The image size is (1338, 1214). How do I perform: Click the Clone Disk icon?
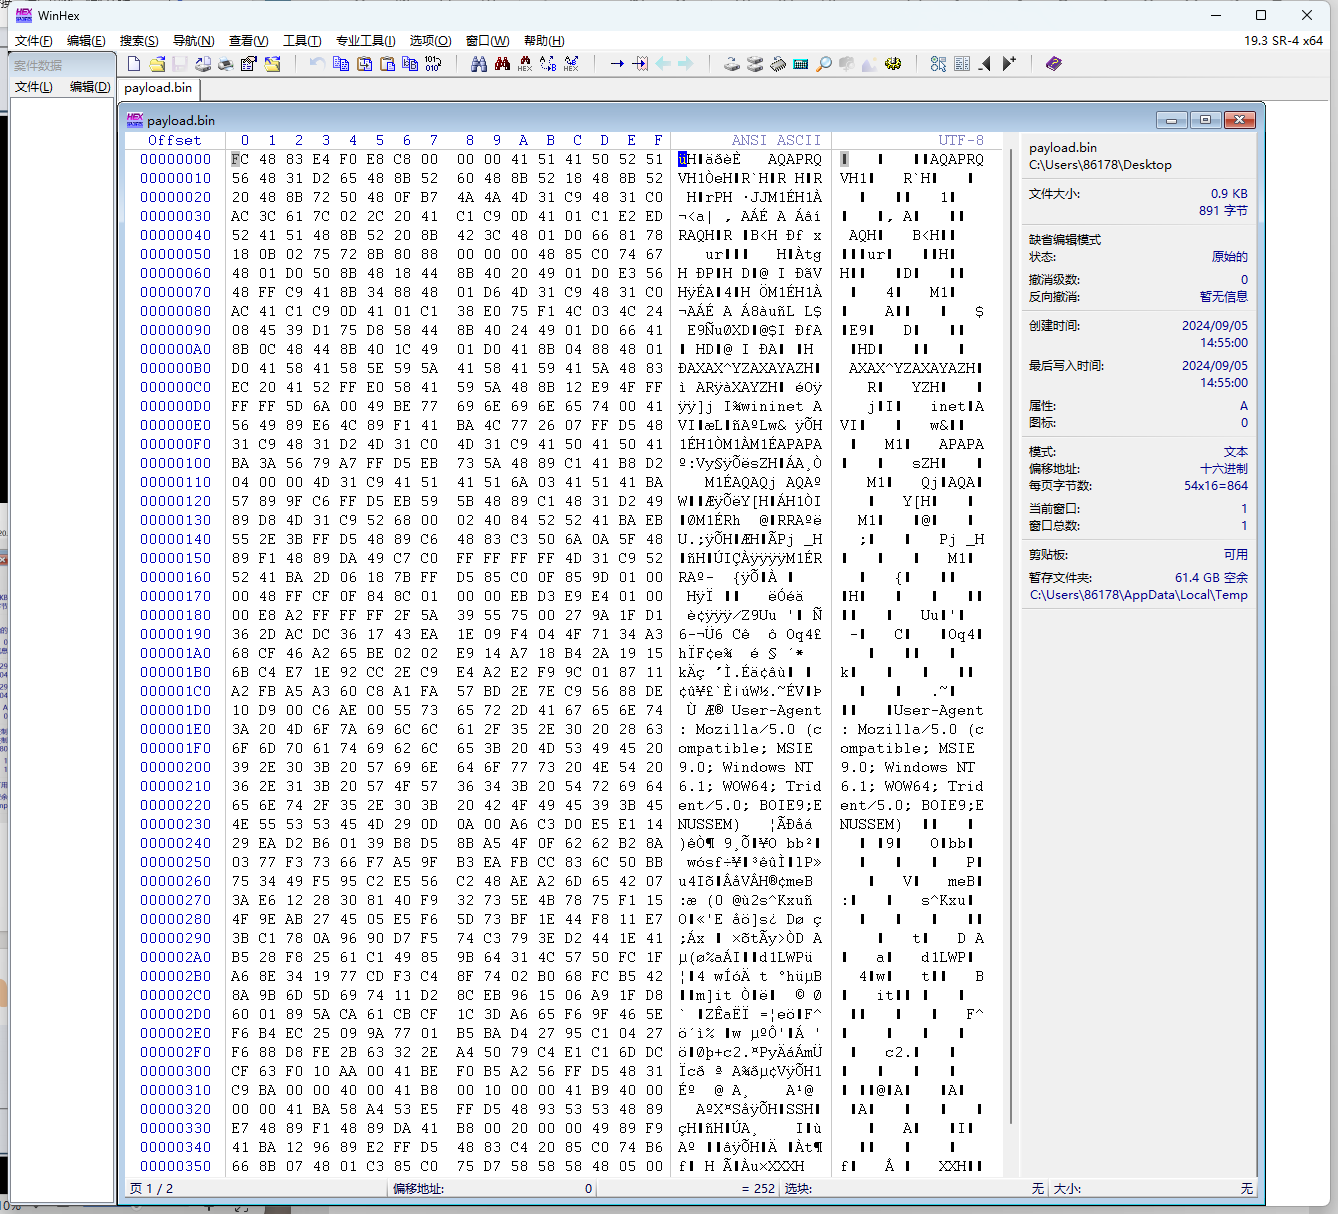click(731, 63)
